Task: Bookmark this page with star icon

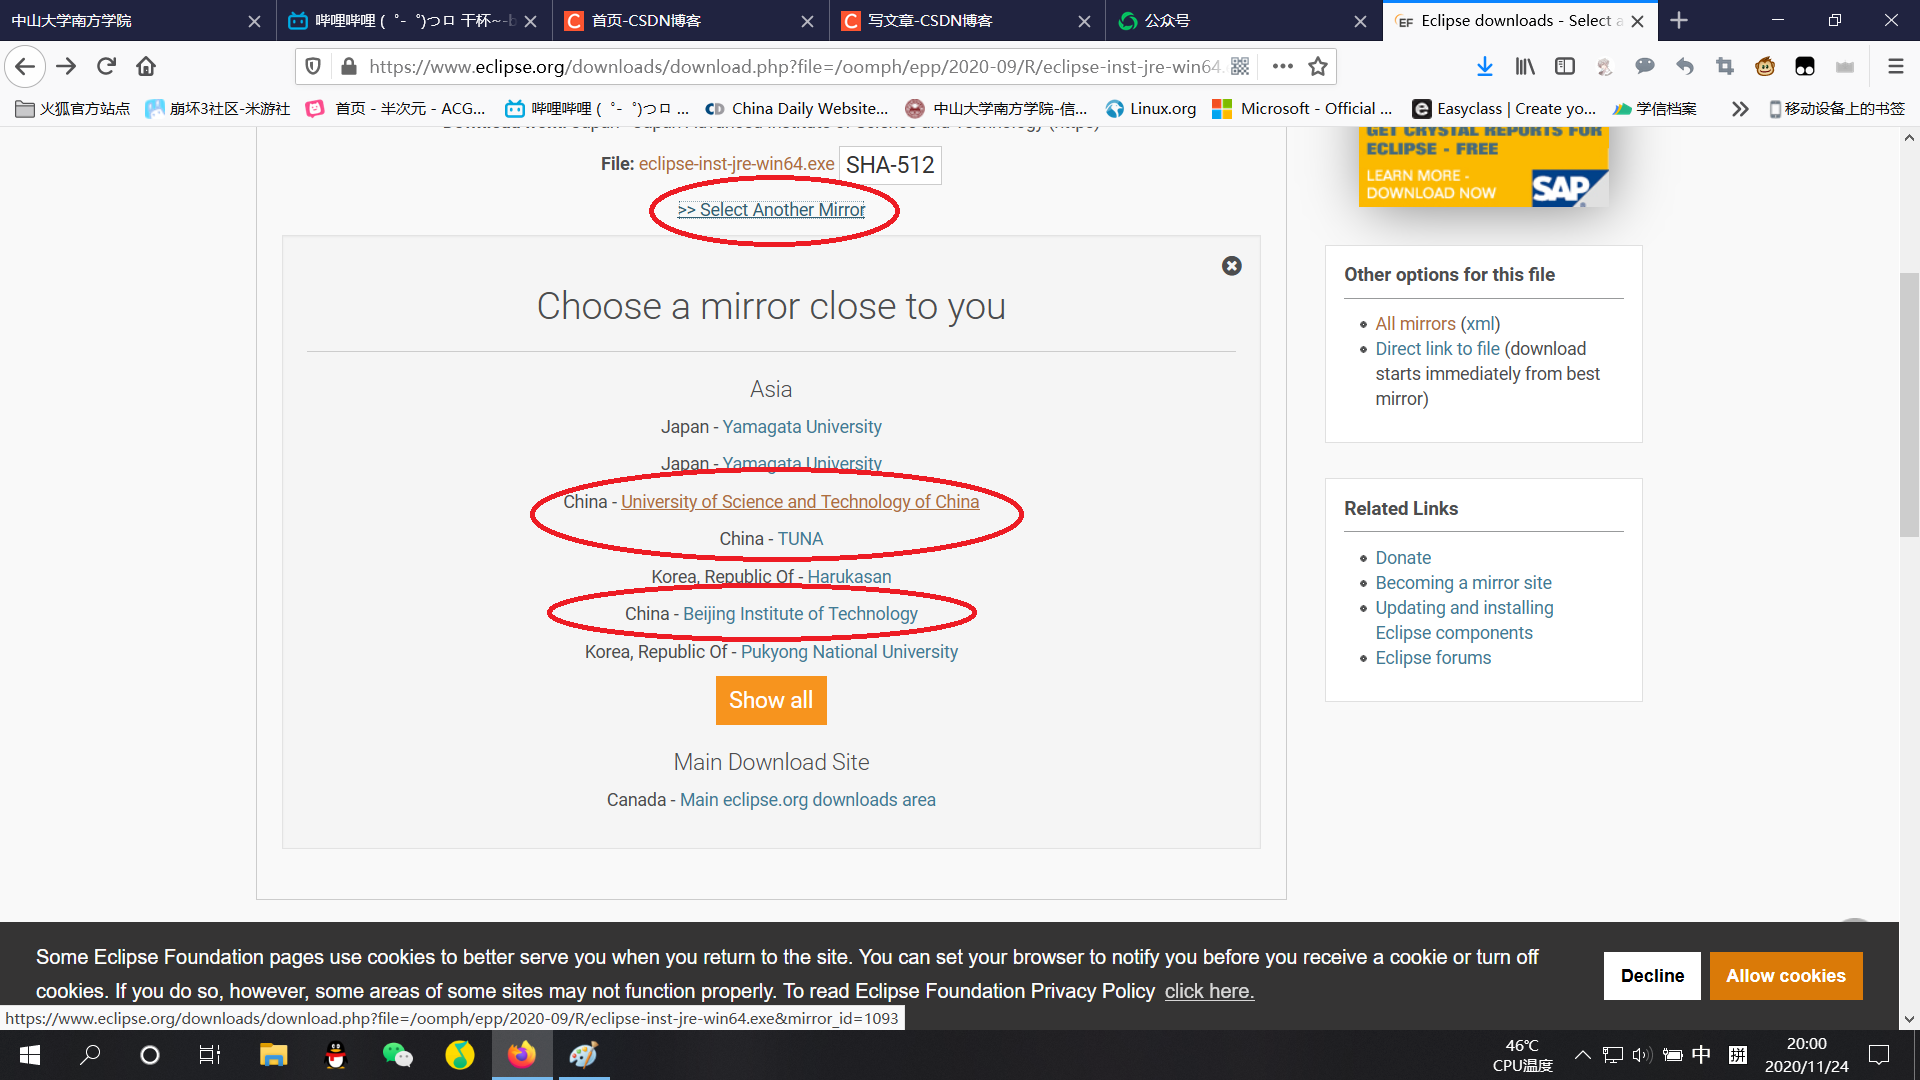Action: (1318, 66)
